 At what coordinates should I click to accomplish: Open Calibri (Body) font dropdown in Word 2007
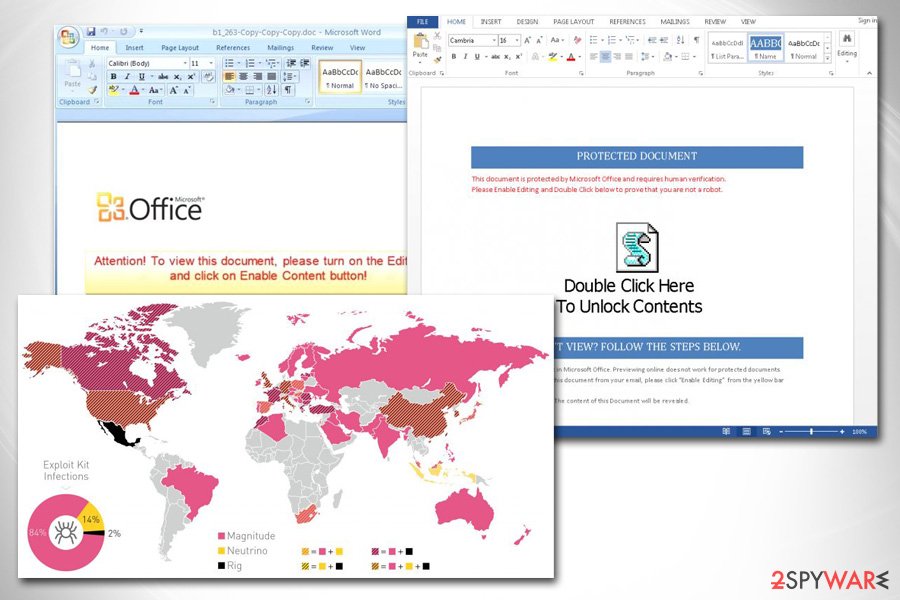pyautogui.click(x=185, y=63)
